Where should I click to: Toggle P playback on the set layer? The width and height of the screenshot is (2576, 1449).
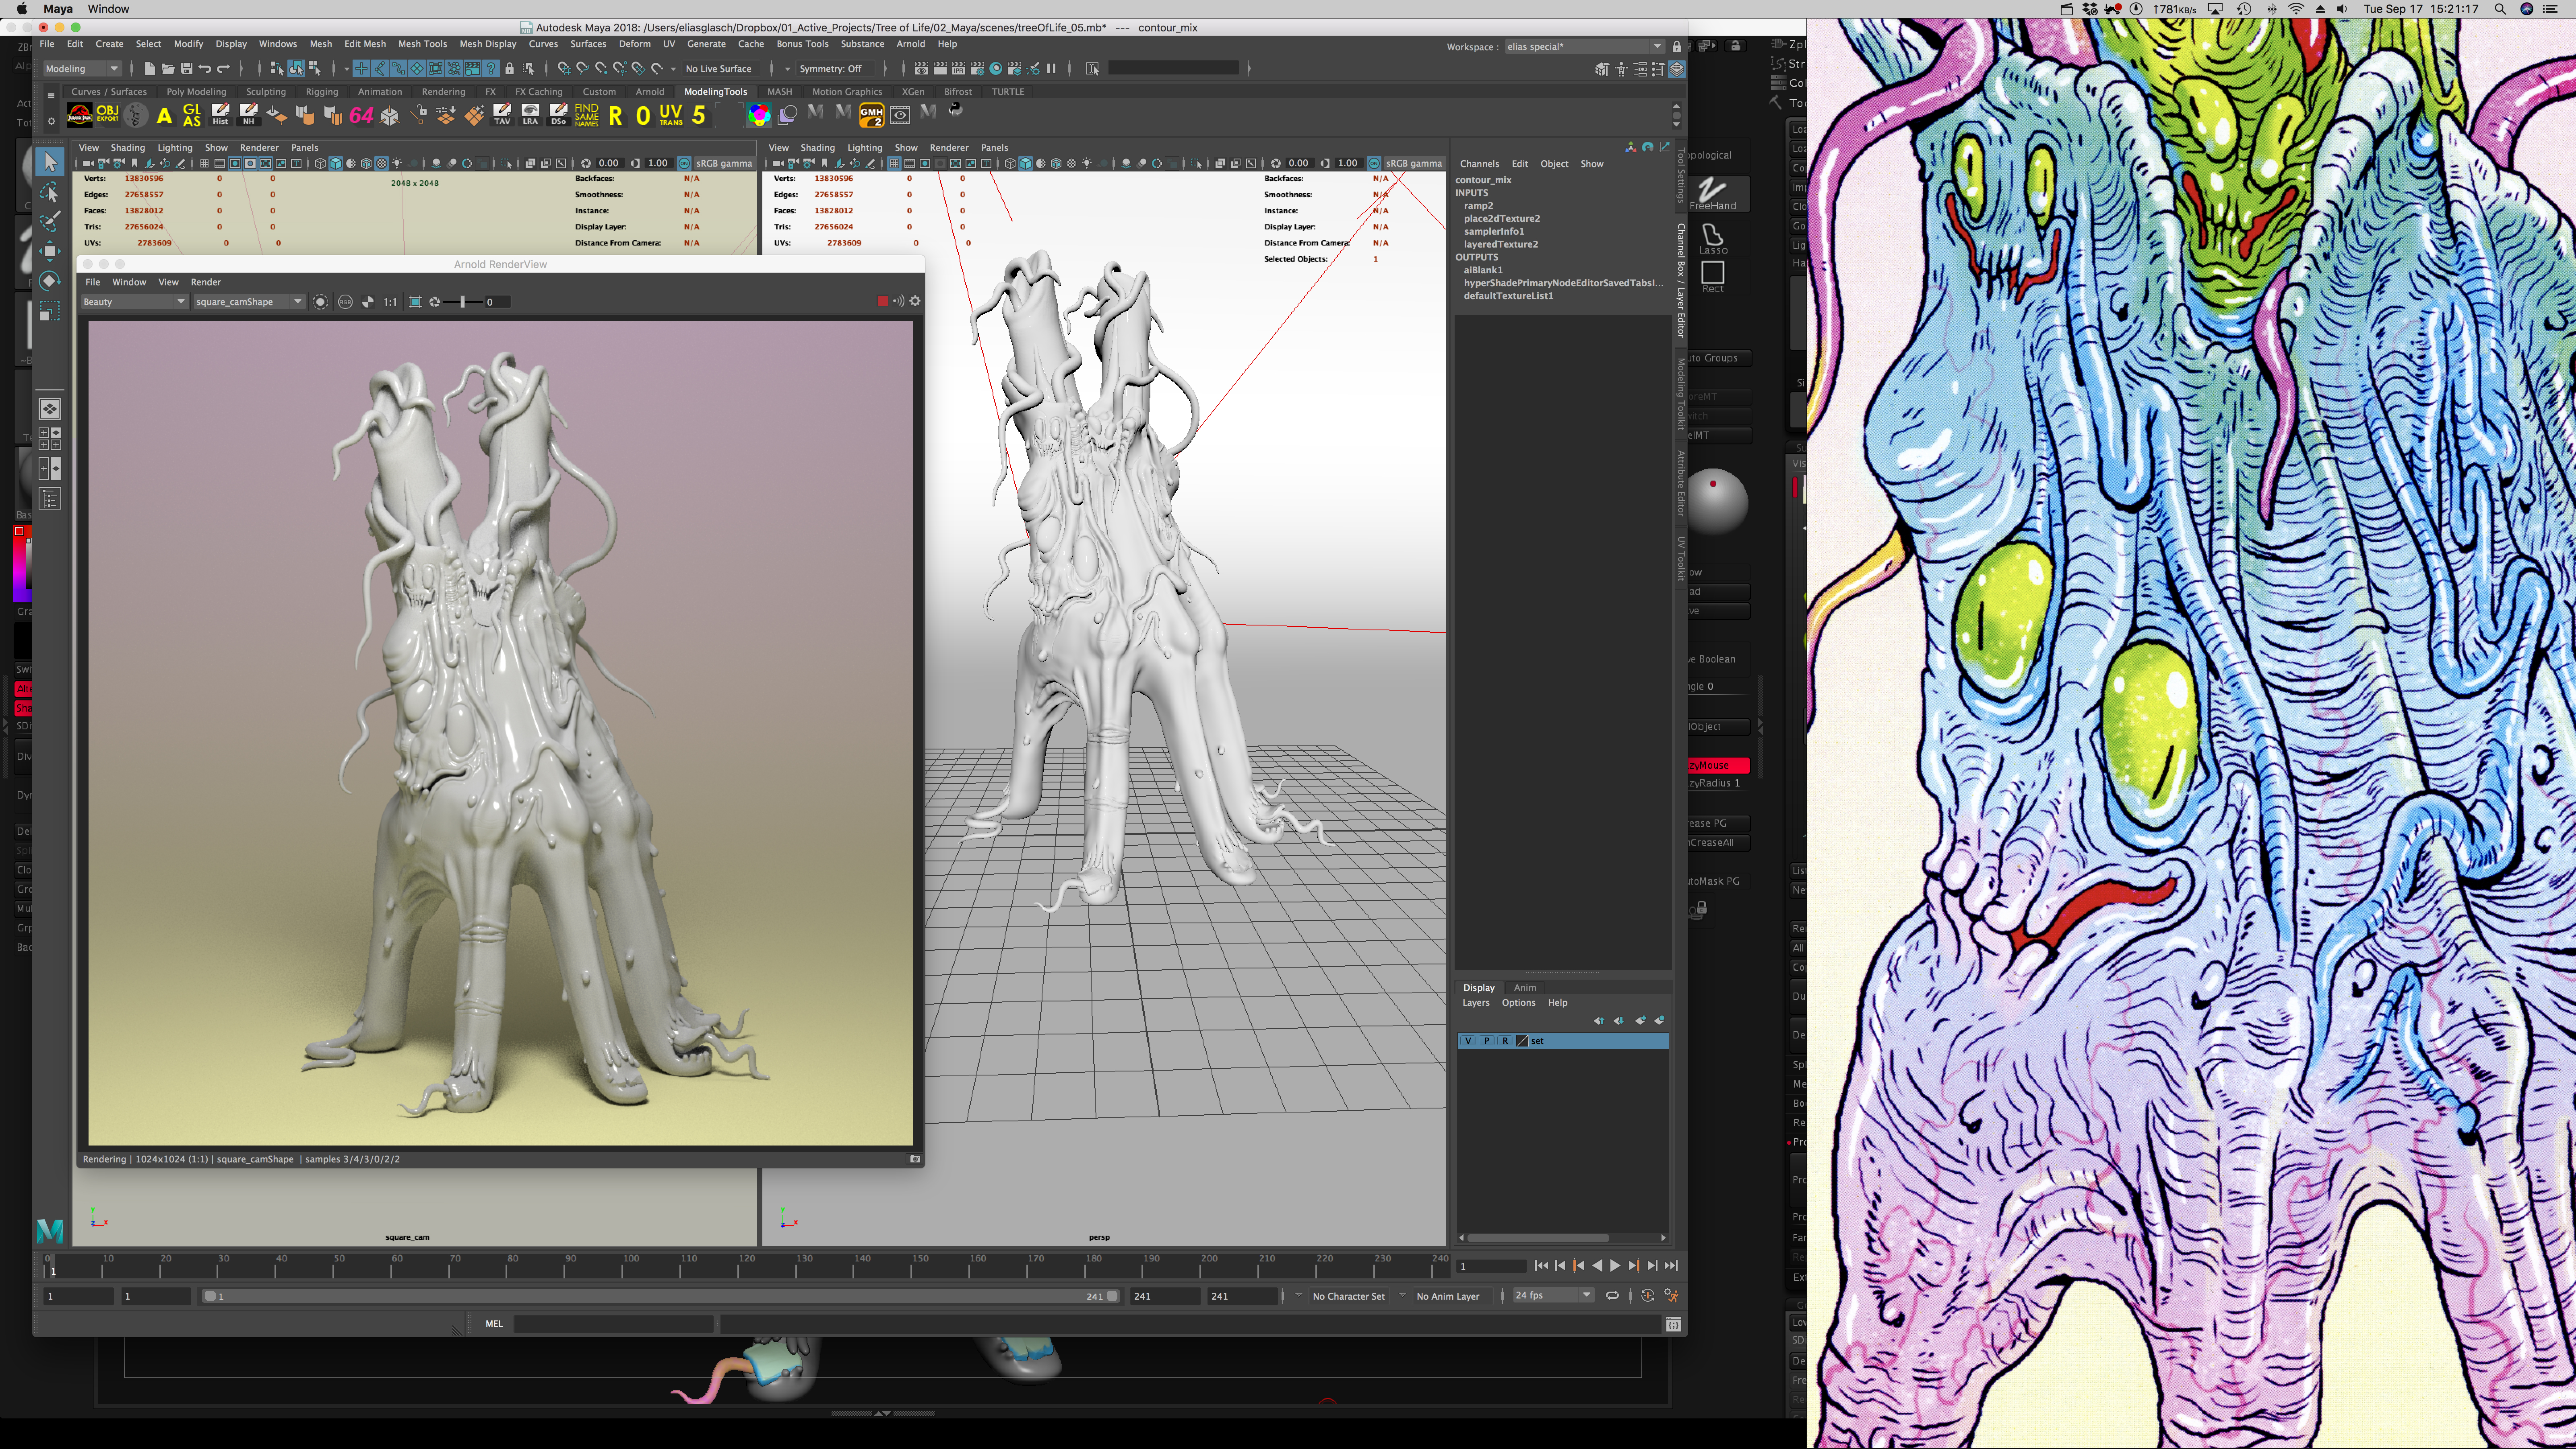click(1487, 1041)
